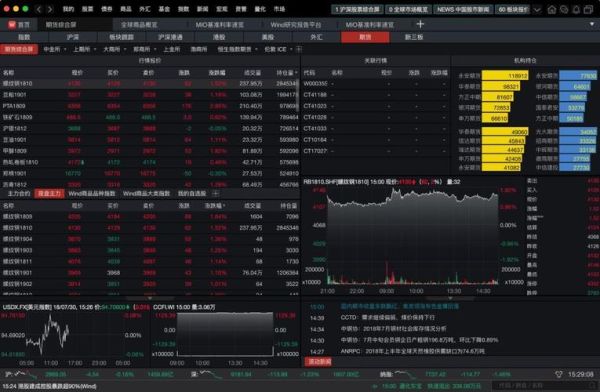The height and width of the screenshot is (392, 600).
Task: Select the 全球商品概览 page tab
Action: pos(139,24)
